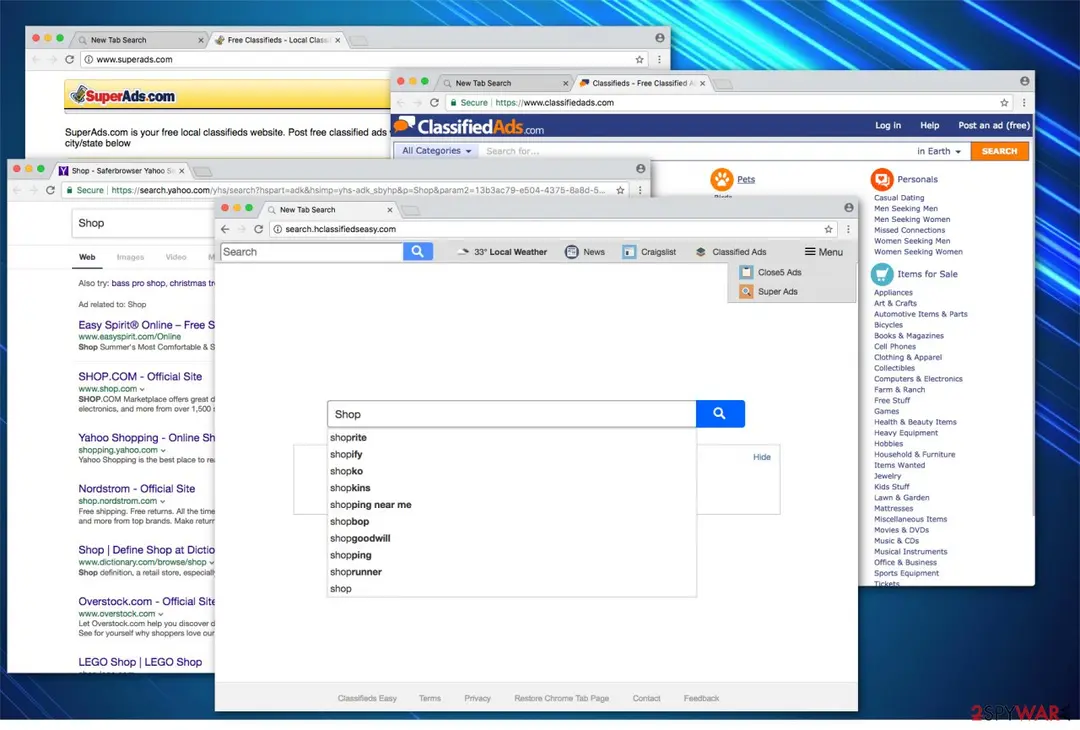The height and width of the screenshot is (730, 1080).
Task: Choose the 'shoprite' search suggestion
Action: click(348, 438)
